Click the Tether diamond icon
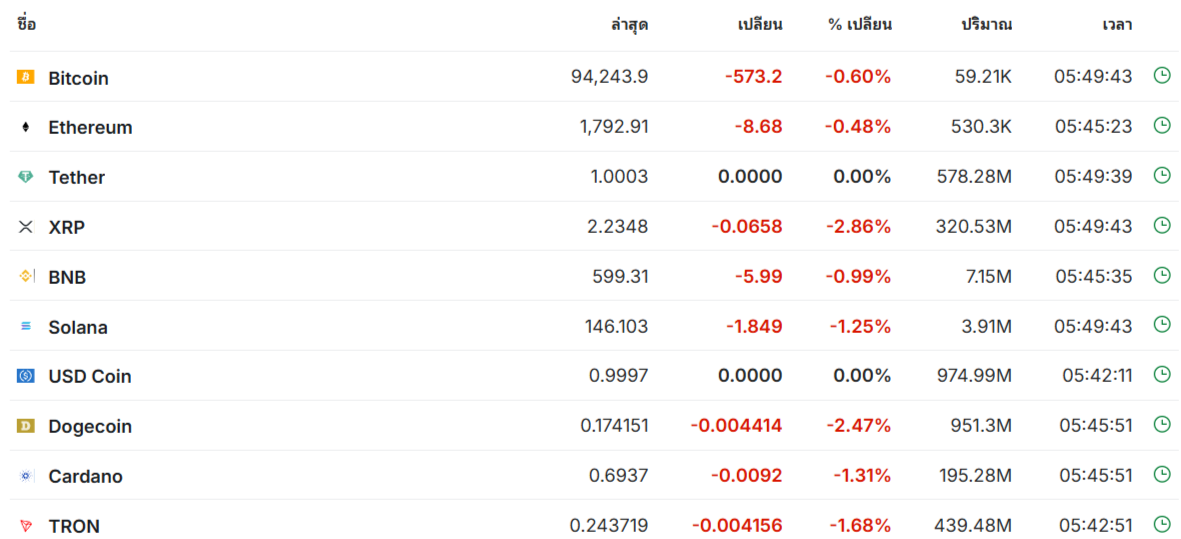The height and width of the screenshot is (539, 1181). (x=26, y=177)
